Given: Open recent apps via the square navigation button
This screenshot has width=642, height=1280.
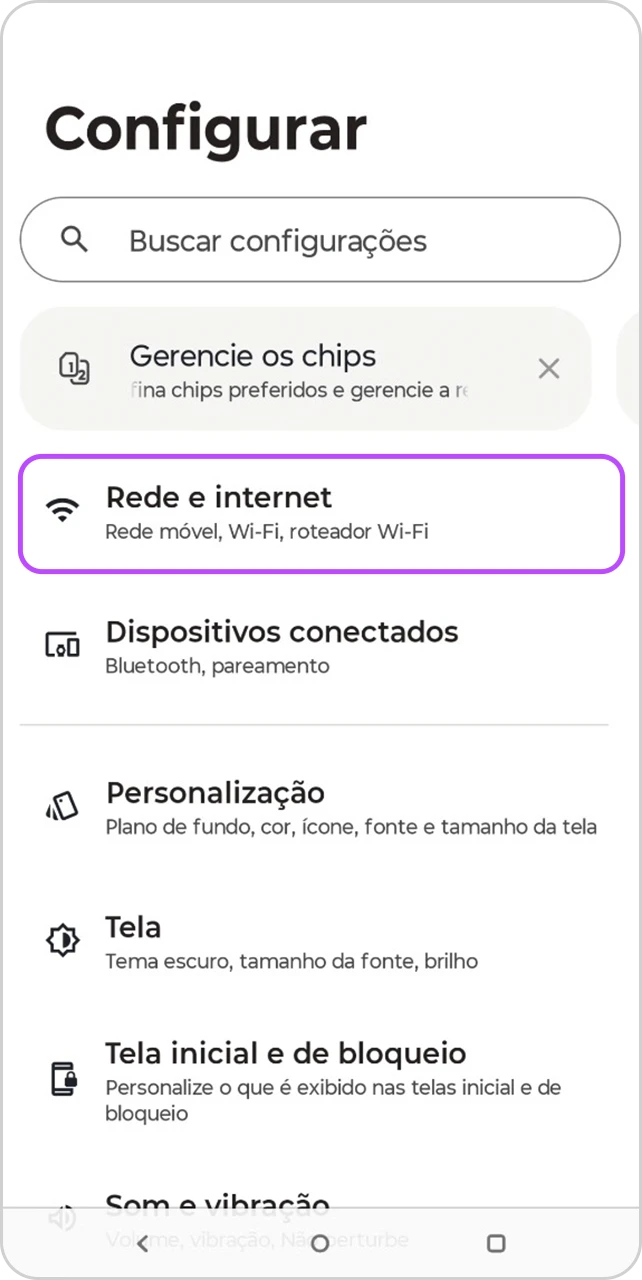Looking at the screenshot, I should pos(496,1243).
